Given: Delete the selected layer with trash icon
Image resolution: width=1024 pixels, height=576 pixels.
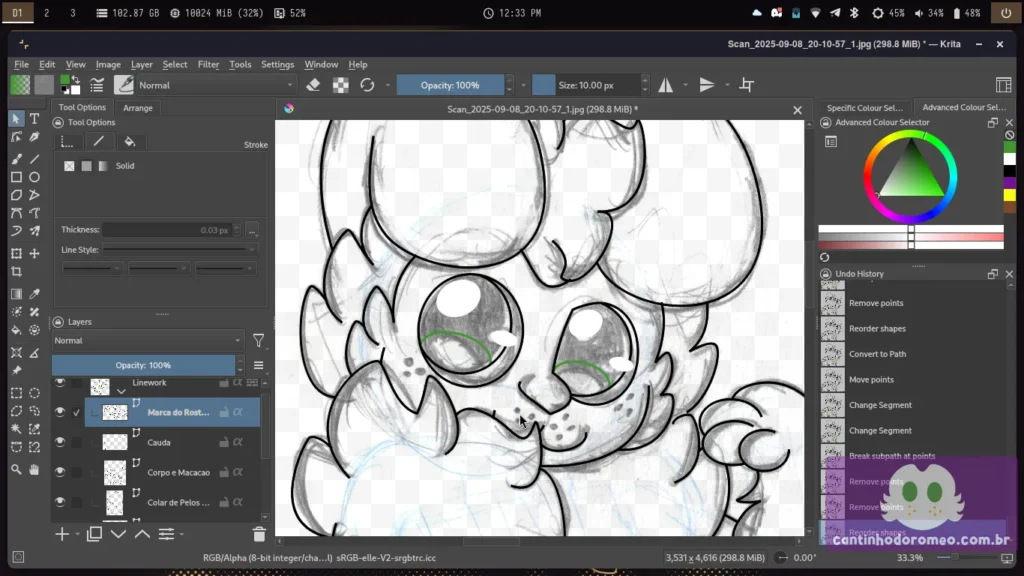Looking at the screenshot, I should pyautogui.click(x=259, y=534).
